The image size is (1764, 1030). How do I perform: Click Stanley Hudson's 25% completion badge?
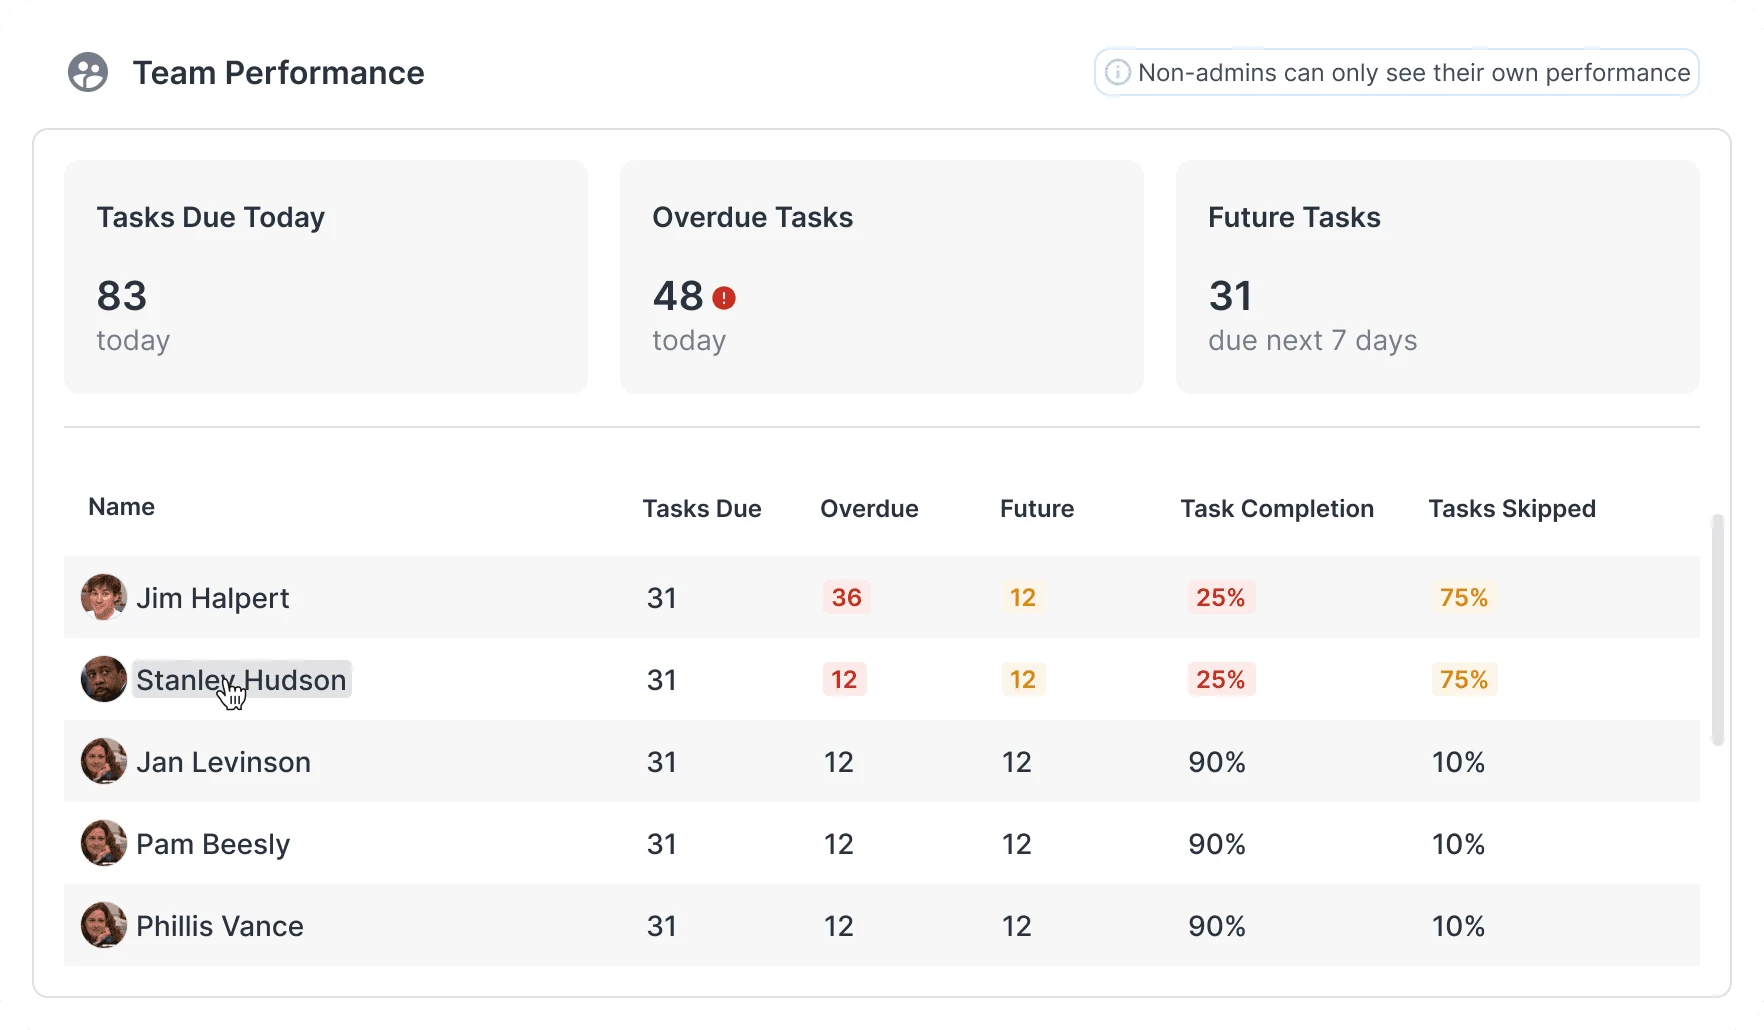1221,680
